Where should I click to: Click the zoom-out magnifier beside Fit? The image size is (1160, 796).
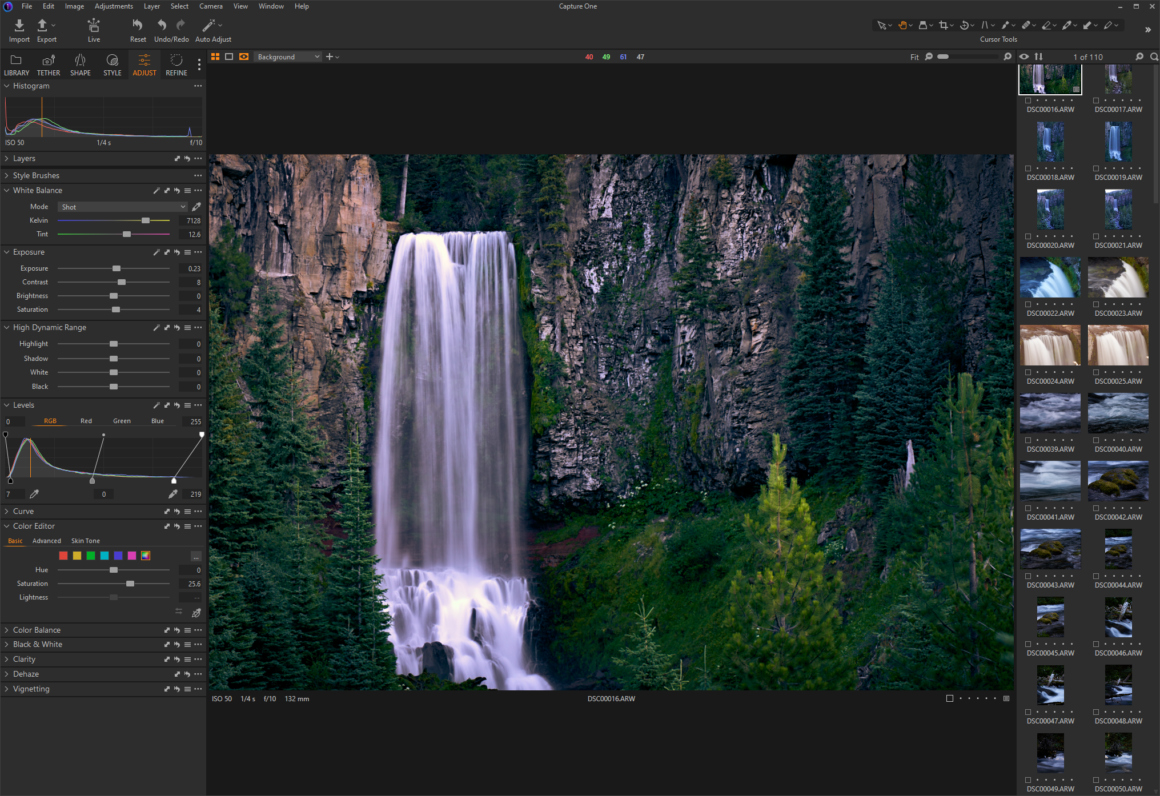(929, 56)
